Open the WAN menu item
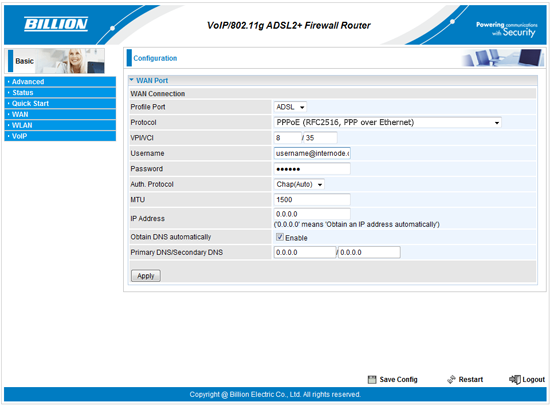The width and height of the screenshot is (550, 406). (60, 114)
